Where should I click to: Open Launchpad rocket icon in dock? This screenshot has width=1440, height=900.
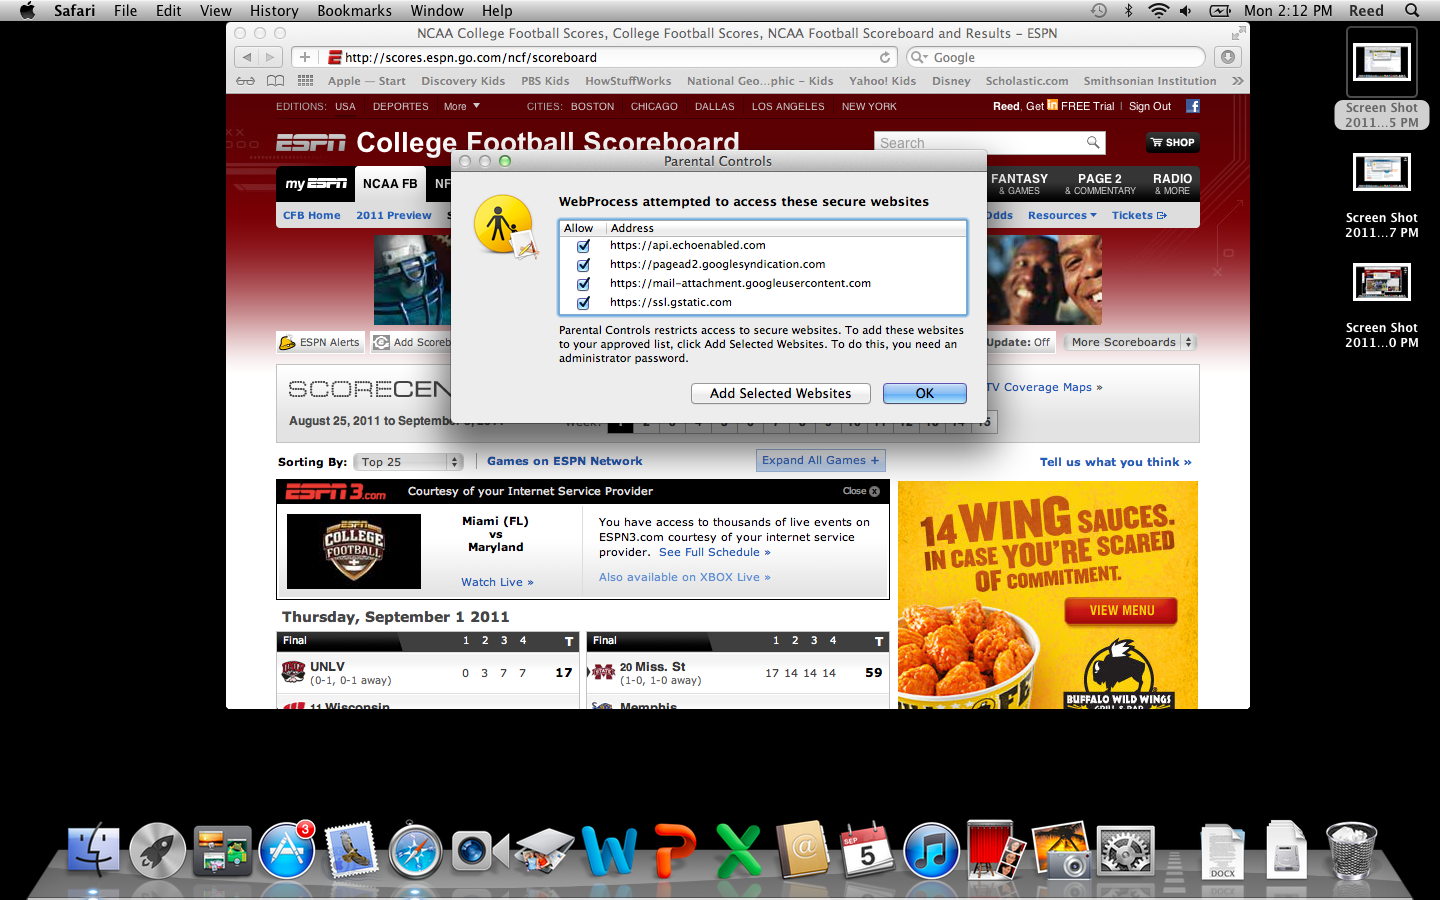coord(157,851)
